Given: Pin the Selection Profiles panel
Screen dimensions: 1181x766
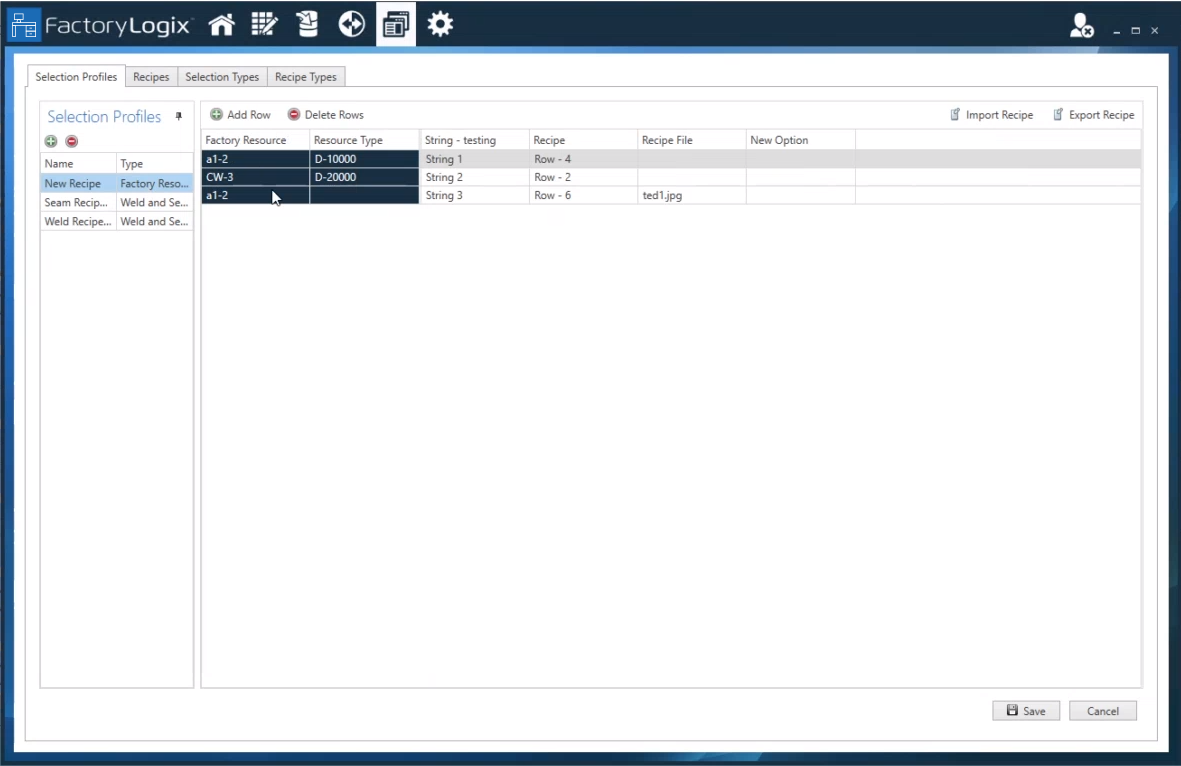Looking at the screenshot, I should 178,117.
